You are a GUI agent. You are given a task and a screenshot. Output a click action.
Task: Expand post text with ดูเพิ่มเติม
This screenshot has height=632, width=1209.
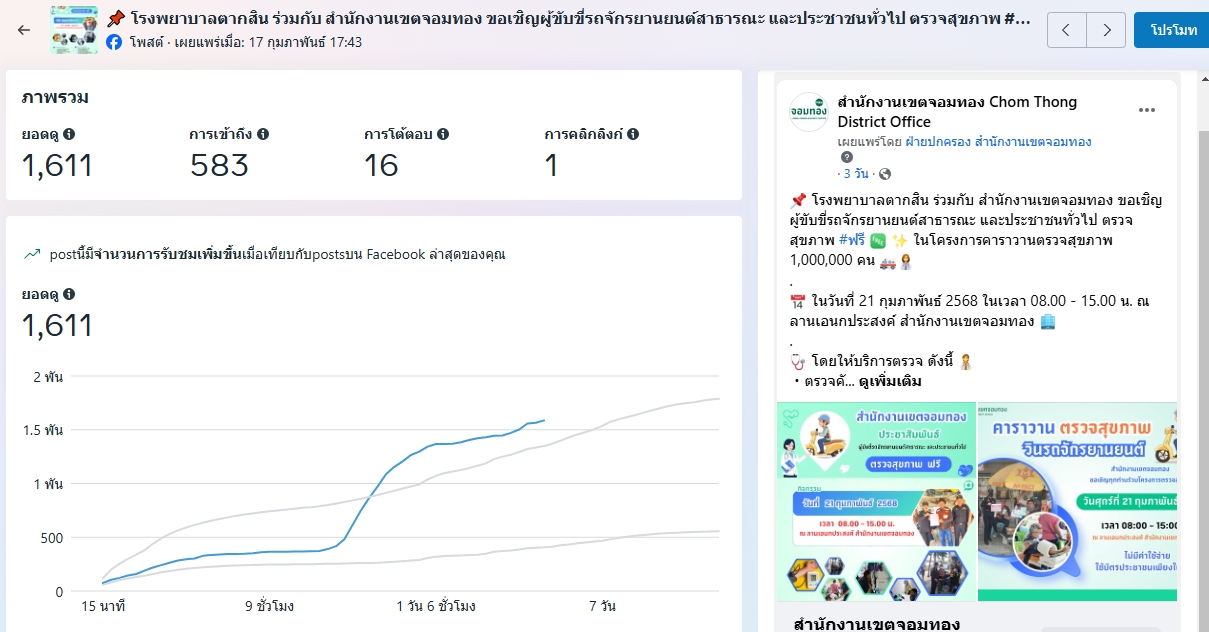[890, 382]
